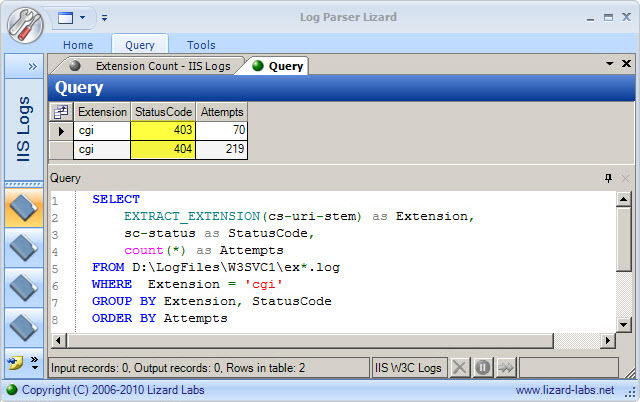Click the Attempts value 70

pyautogui.click(x=222, y=131)
